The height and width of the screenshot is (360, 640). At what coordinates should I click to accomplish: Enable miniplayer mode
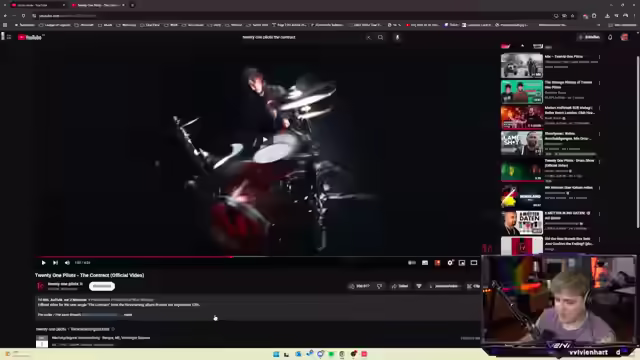462,263
